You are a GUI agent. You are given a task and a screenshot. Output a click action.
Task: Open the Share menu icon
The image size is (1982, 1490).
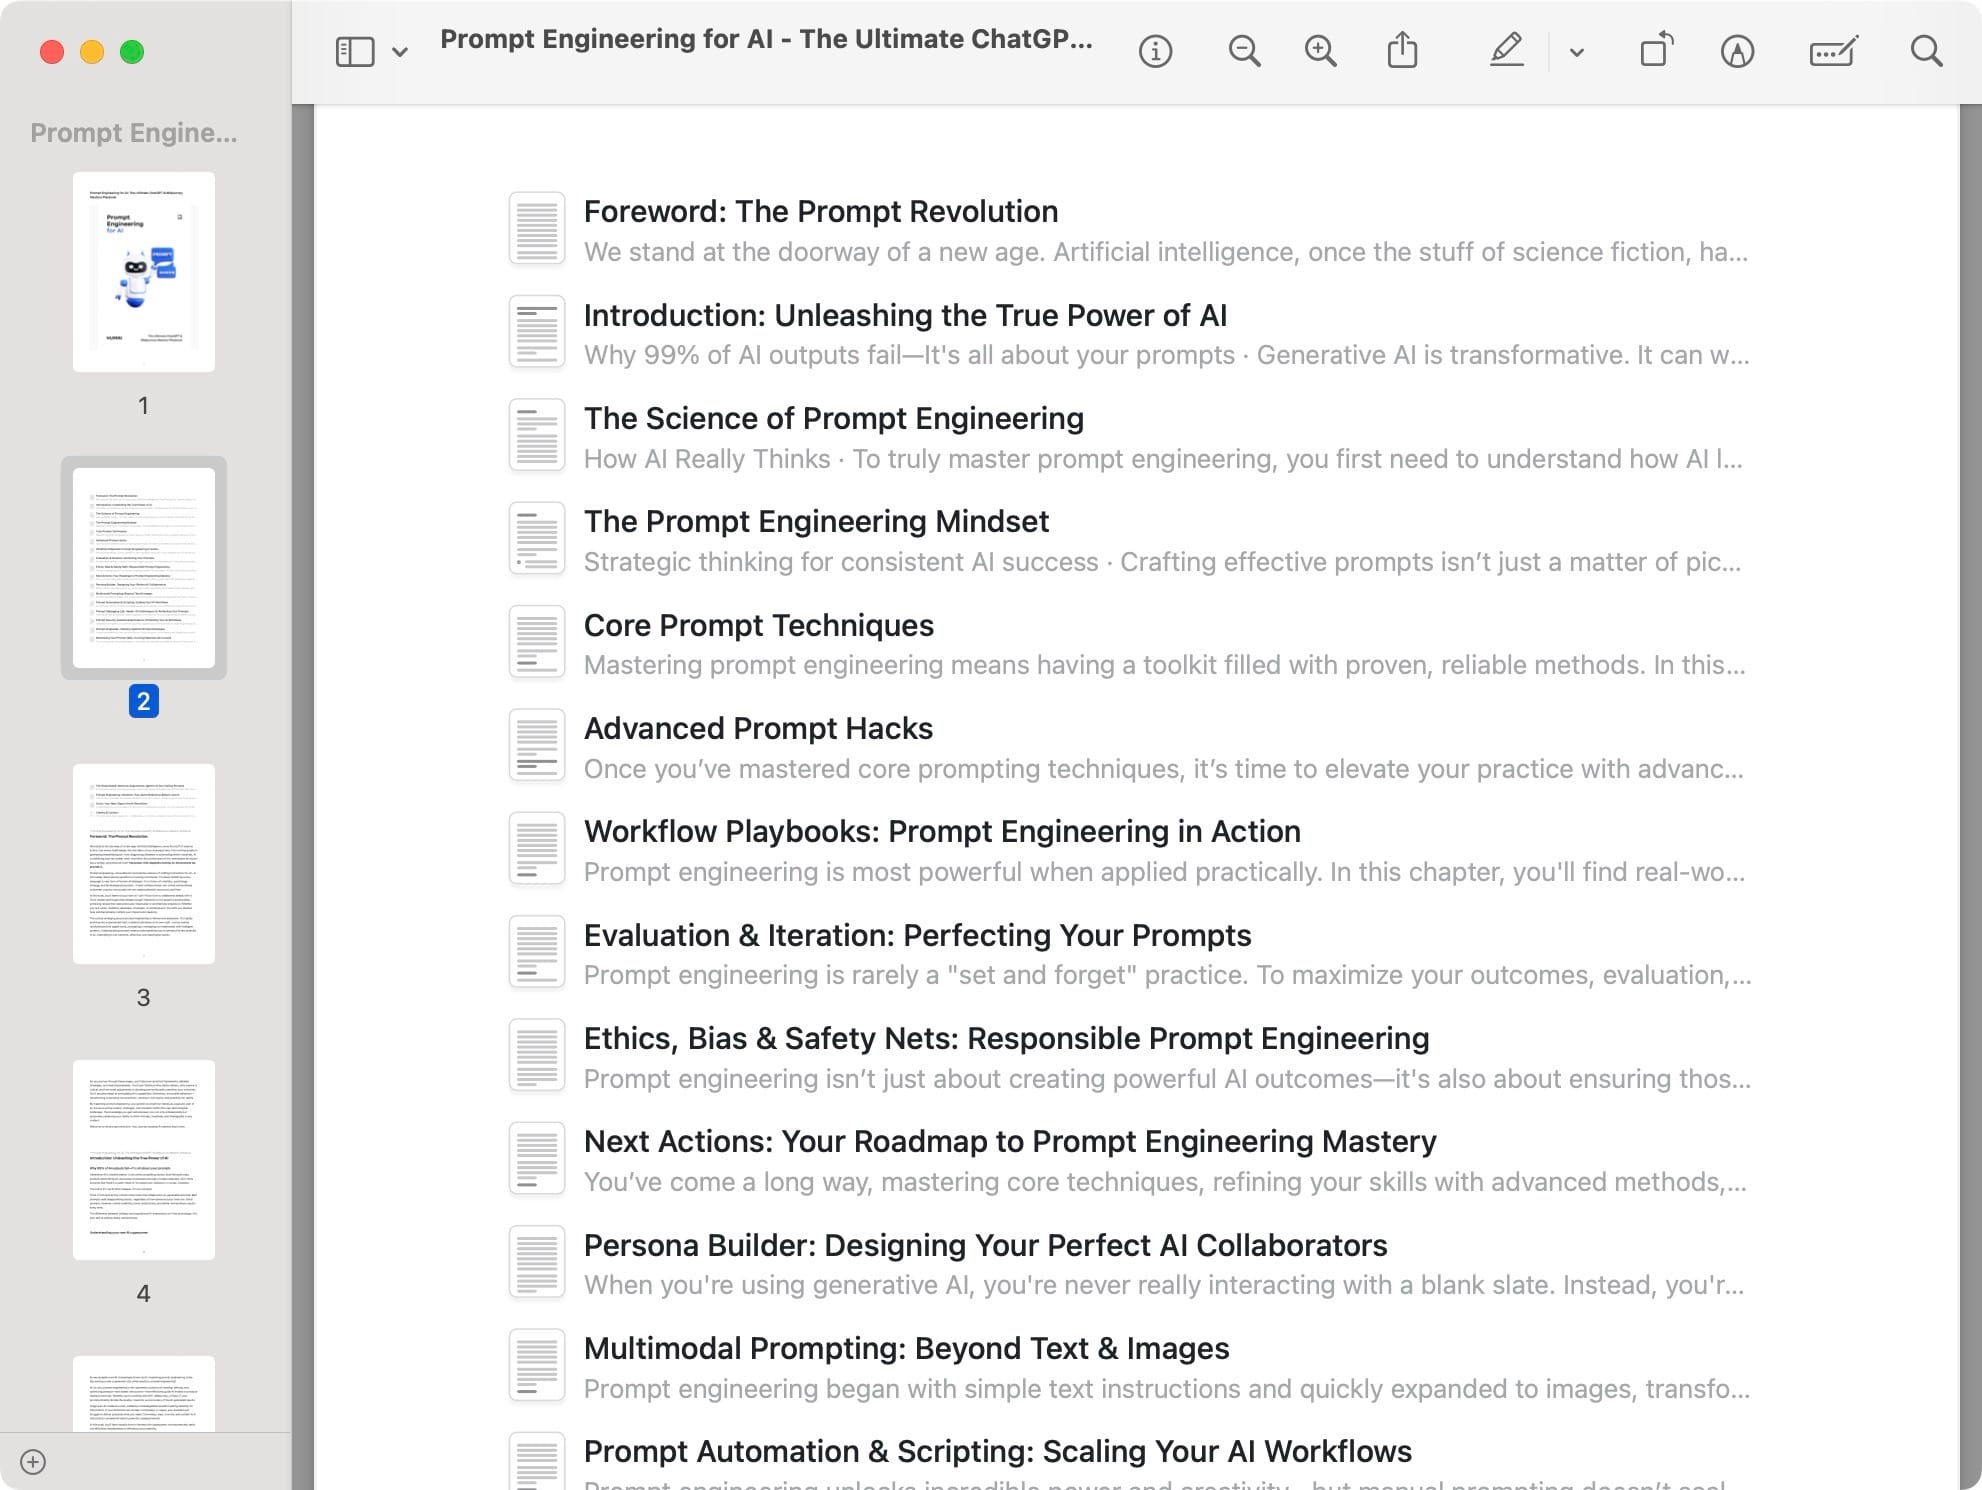click(x=1402, y=50)
